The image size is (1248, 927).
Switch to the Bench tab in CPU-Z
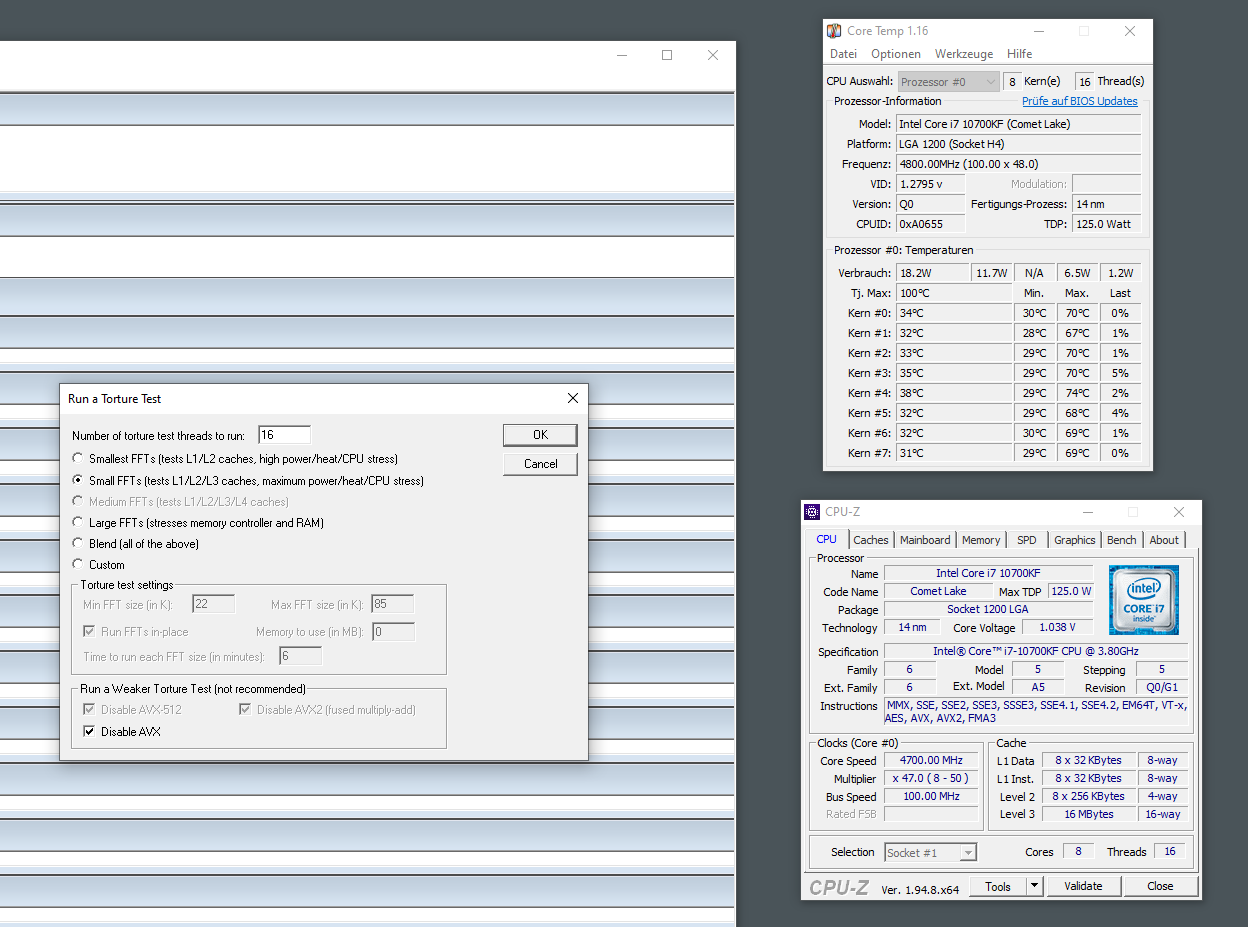tap(1121, 540)
